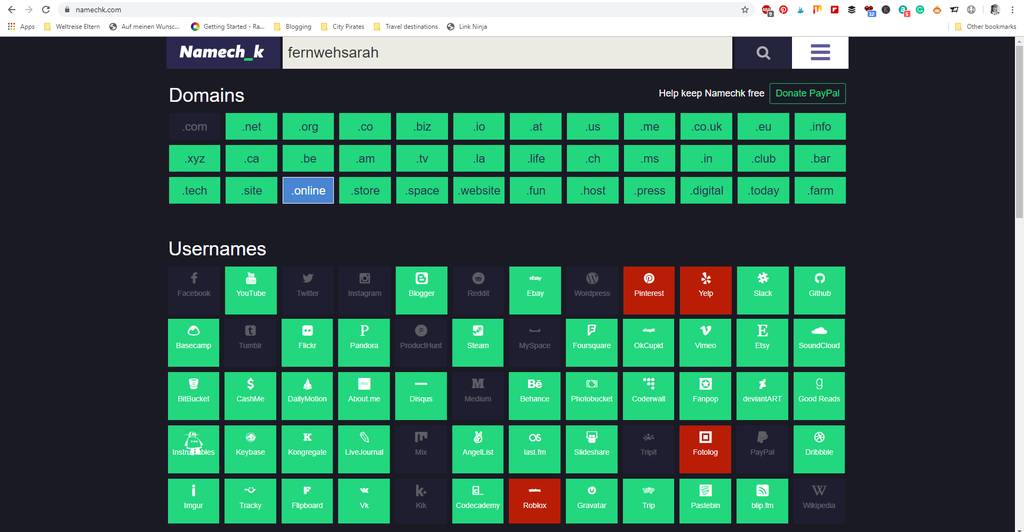Open the City Pirates bookmarks folder
1024x532 pixels.
click(343, 27)
